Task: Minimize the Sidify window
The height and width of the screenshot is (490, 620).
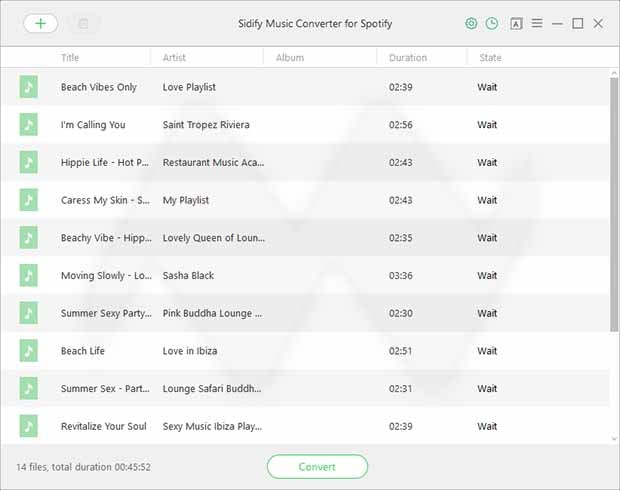Action: pos(557,24)
